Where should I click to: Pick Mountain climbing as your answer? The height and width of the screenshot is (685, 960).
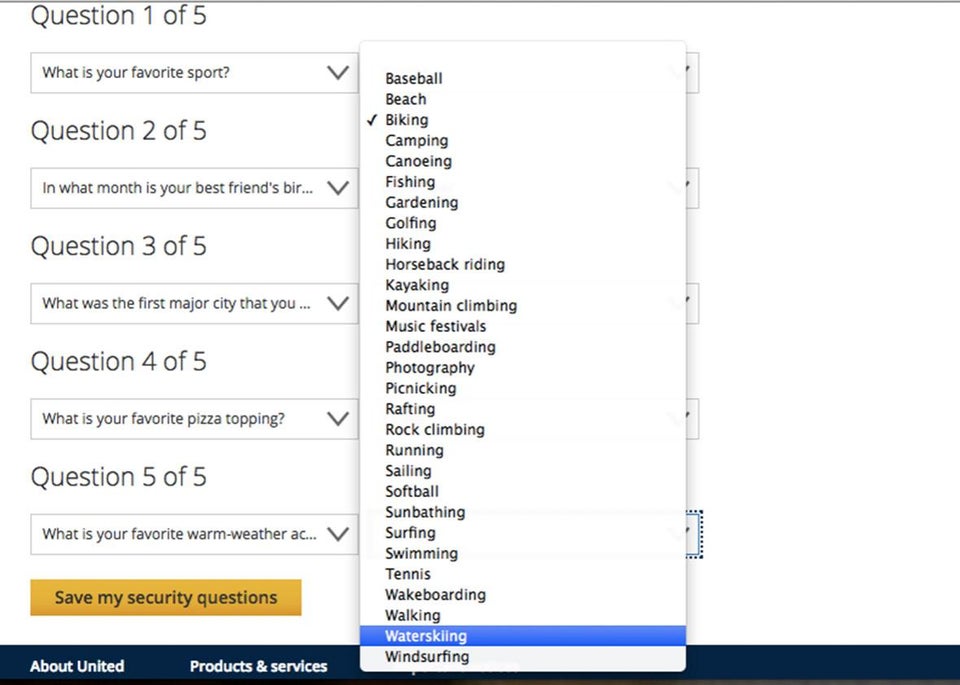click(x=450, y=306)
